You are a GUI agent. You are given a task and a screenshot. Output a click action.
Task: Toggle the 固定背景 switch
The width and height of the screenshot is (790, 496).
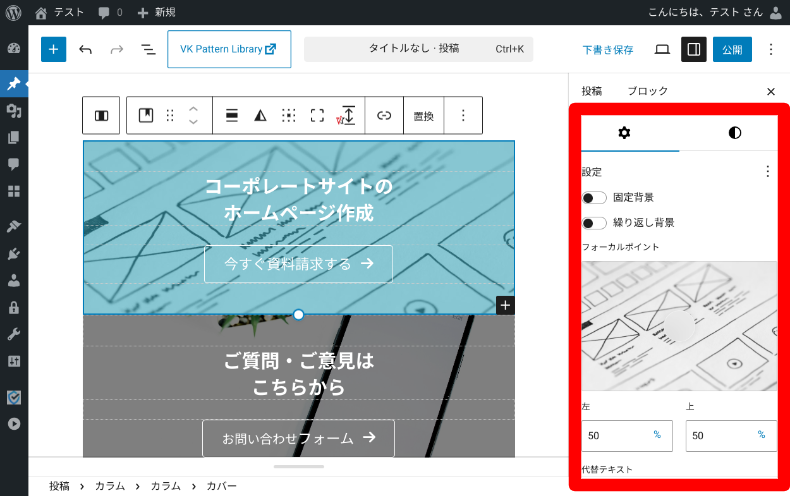pos(594,198)
